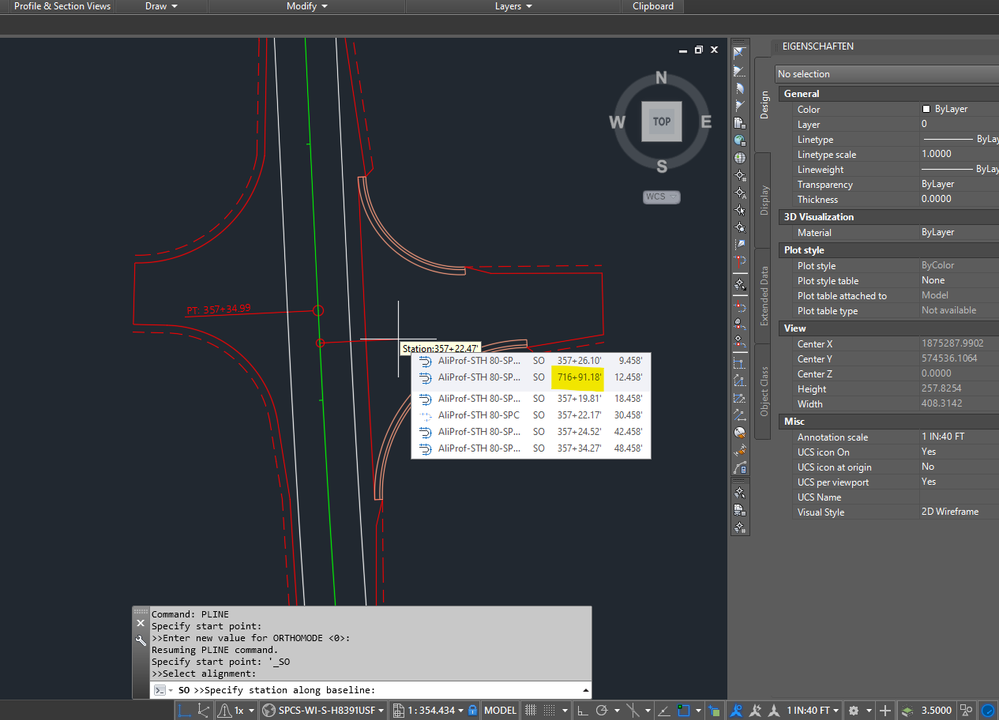Select the AliProf-STH 80-SPC 357+22.17' row

tap(531, 415)
